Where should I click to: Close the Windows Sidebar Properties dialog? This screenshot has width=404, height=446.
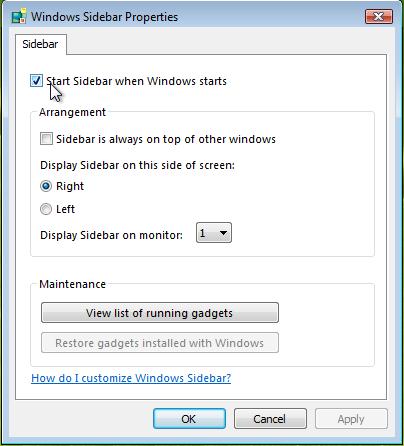click(379, 16)
